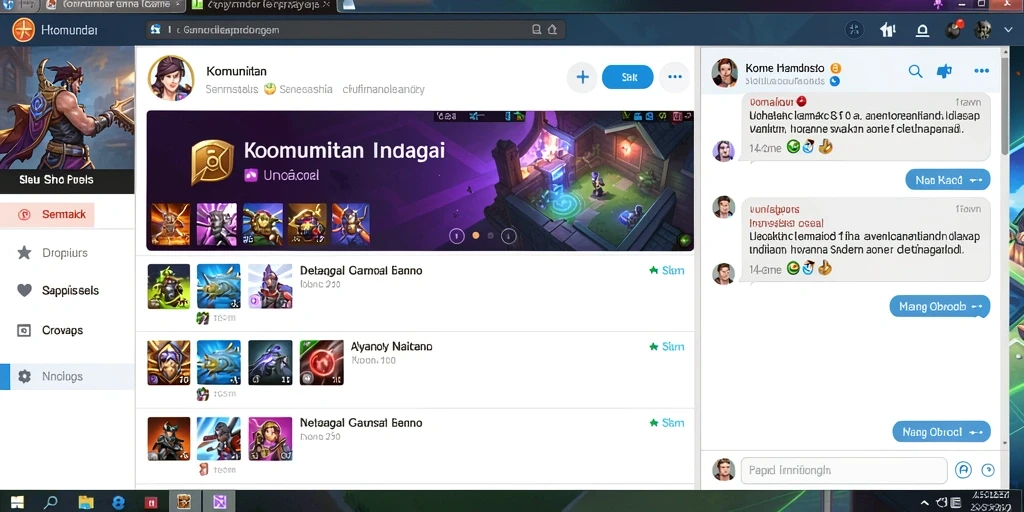
Task: Click the Nas Kaed reply bubble
Action: coord(948,180)
